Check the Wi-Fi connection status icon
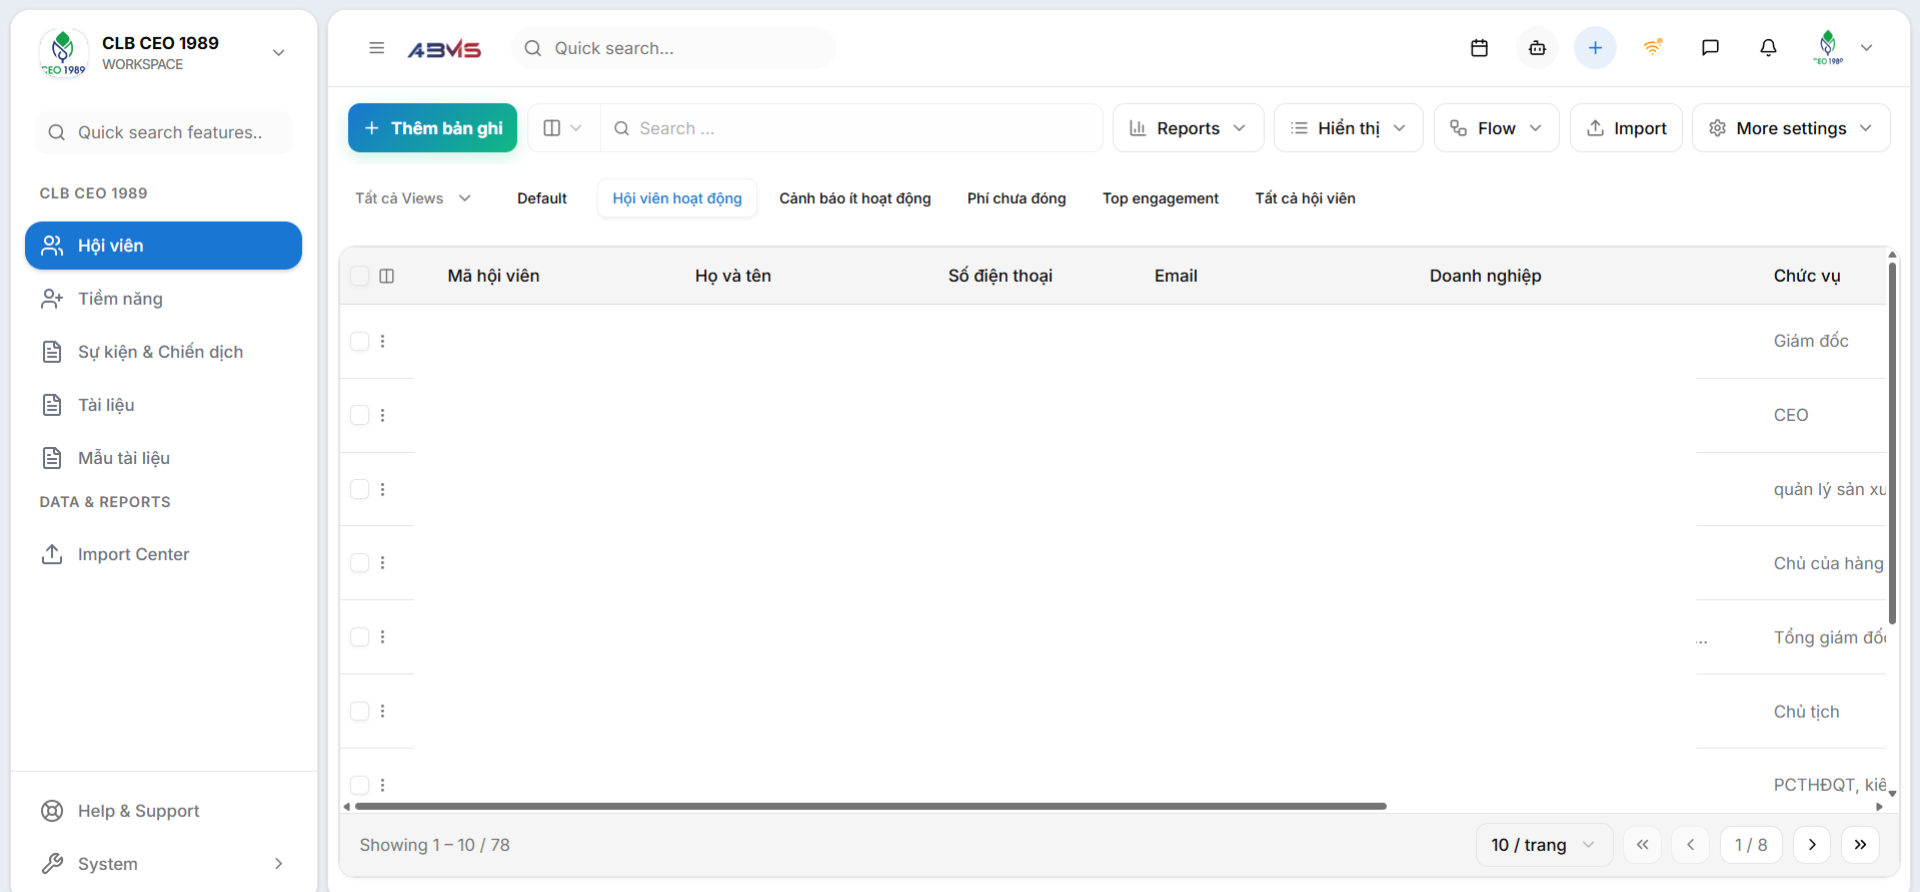The image size is (1920, 892). coord(1653,47)
